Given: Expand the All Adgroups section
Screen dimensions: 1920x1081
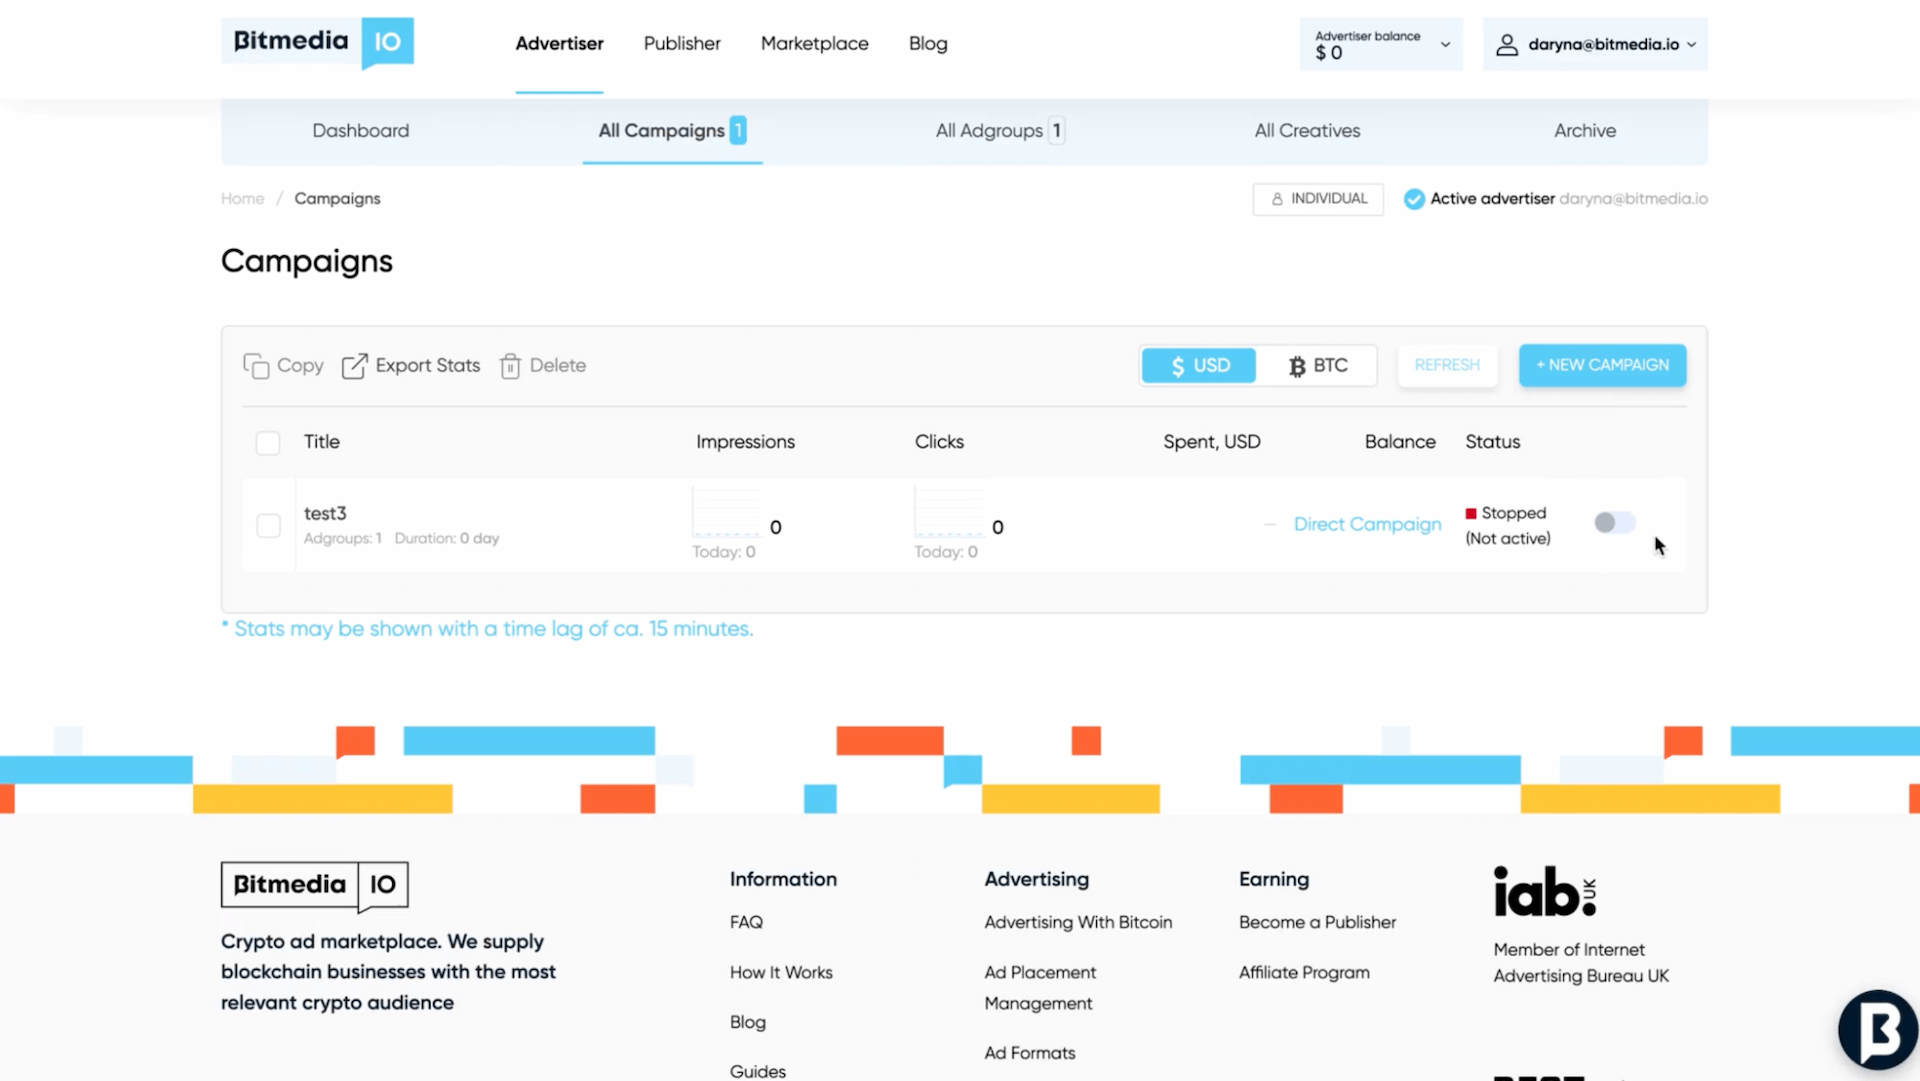Looking at the screenshot, I should pos(998,131).
